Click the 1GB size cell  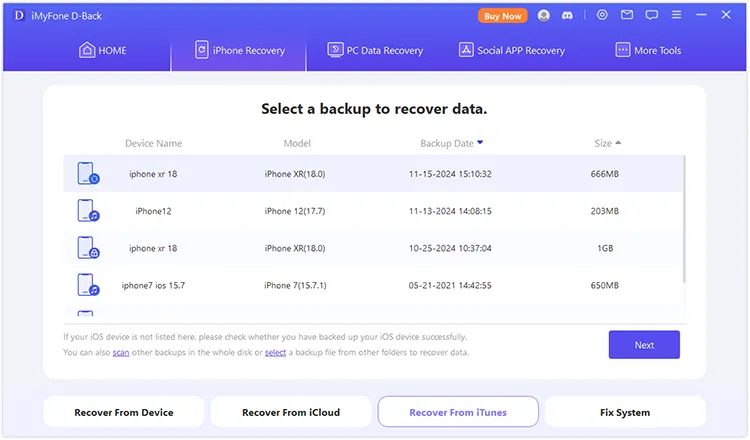tap(605, 248)
